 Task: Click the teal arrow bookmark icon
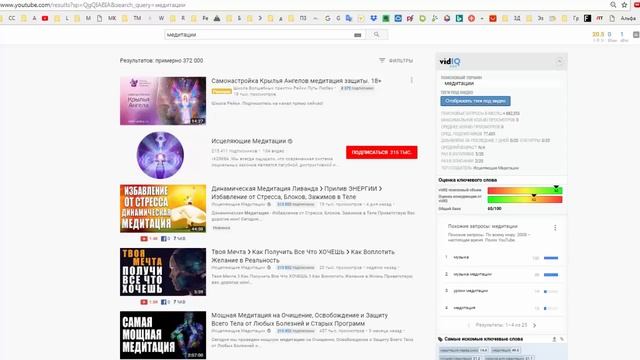coord(459,18)
